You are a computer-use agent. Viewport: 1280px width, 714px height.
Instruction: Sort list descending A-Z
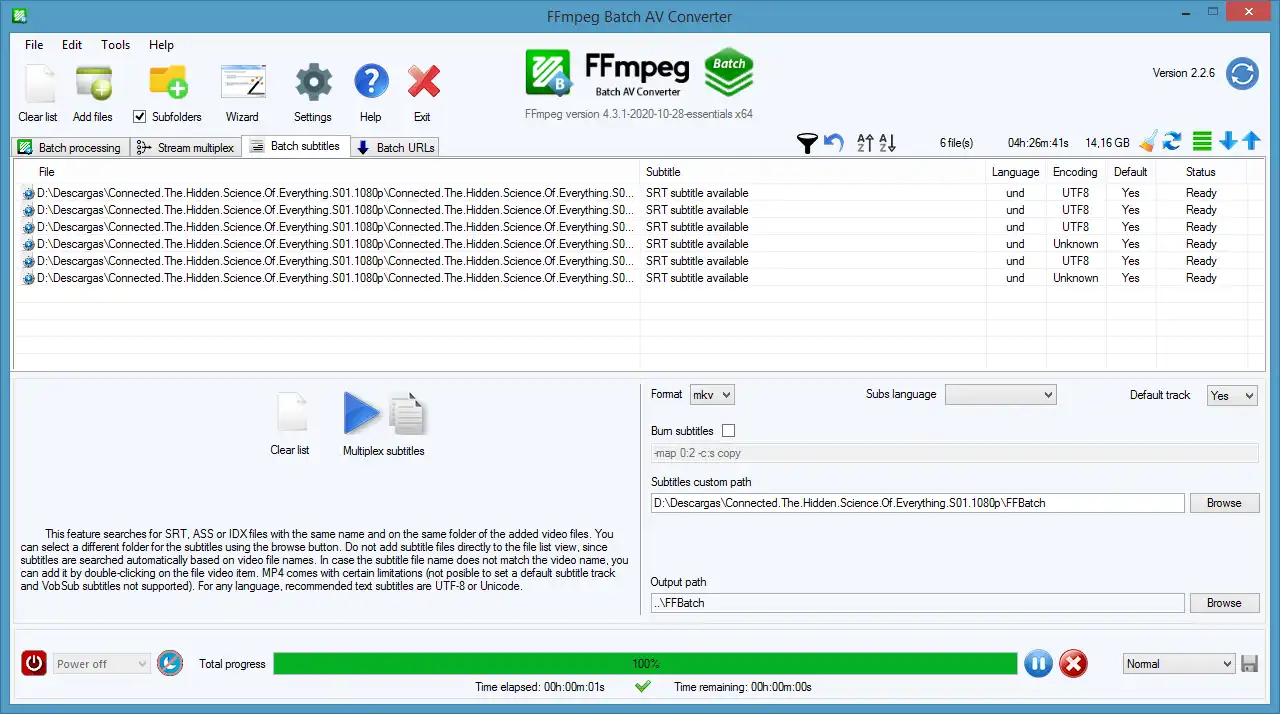pyautogui.click(x=887, y=143)
